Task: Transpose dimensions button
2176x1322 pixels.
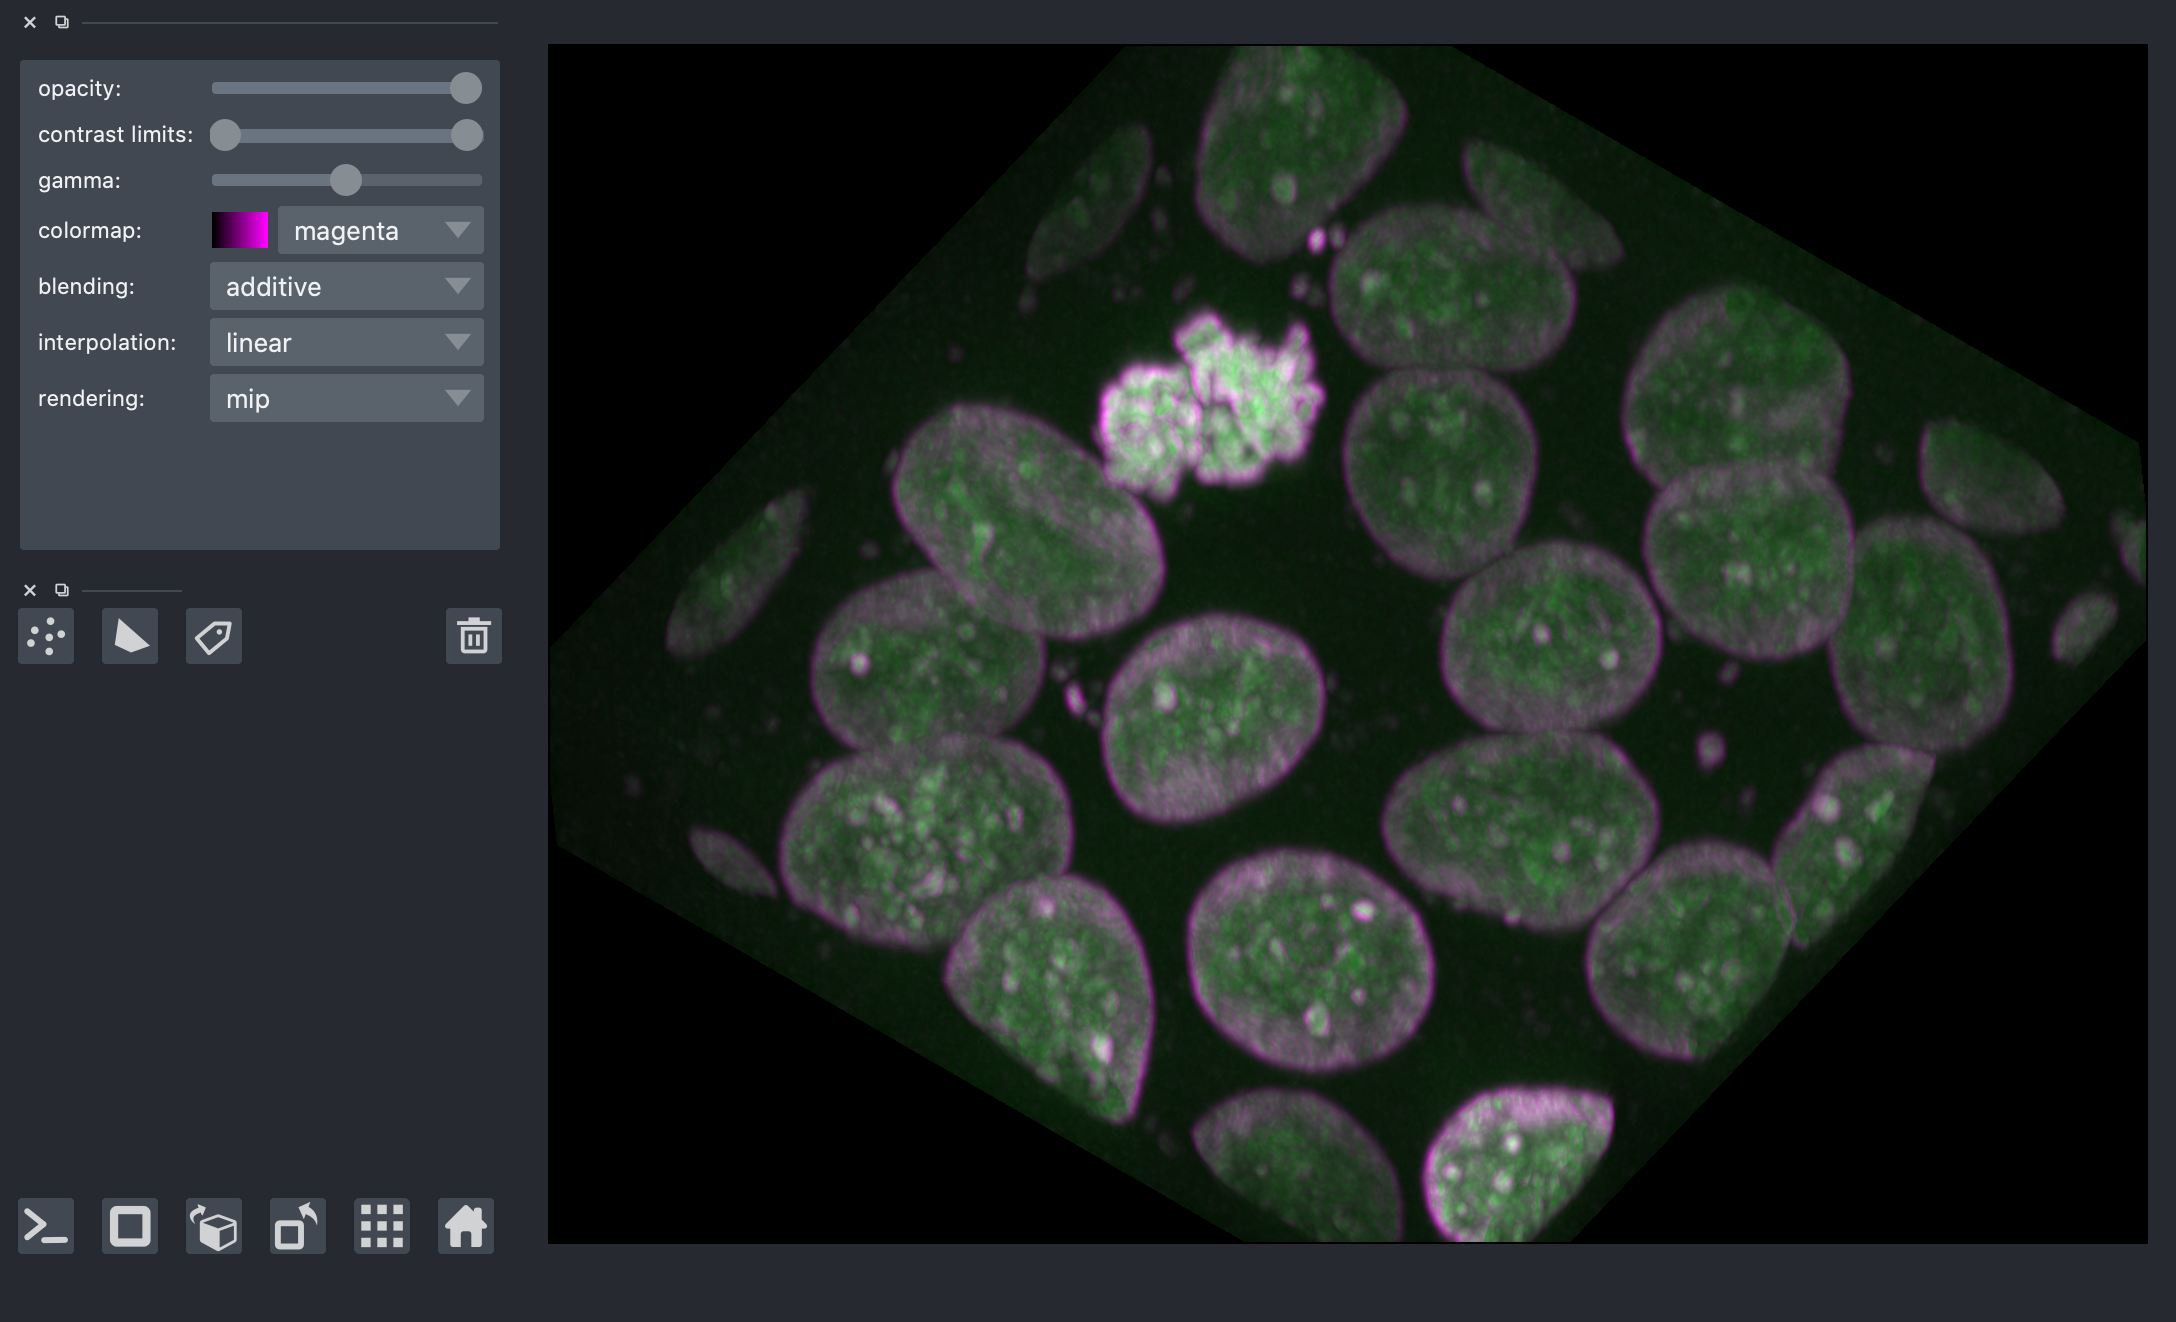Action: (298, 1226)
